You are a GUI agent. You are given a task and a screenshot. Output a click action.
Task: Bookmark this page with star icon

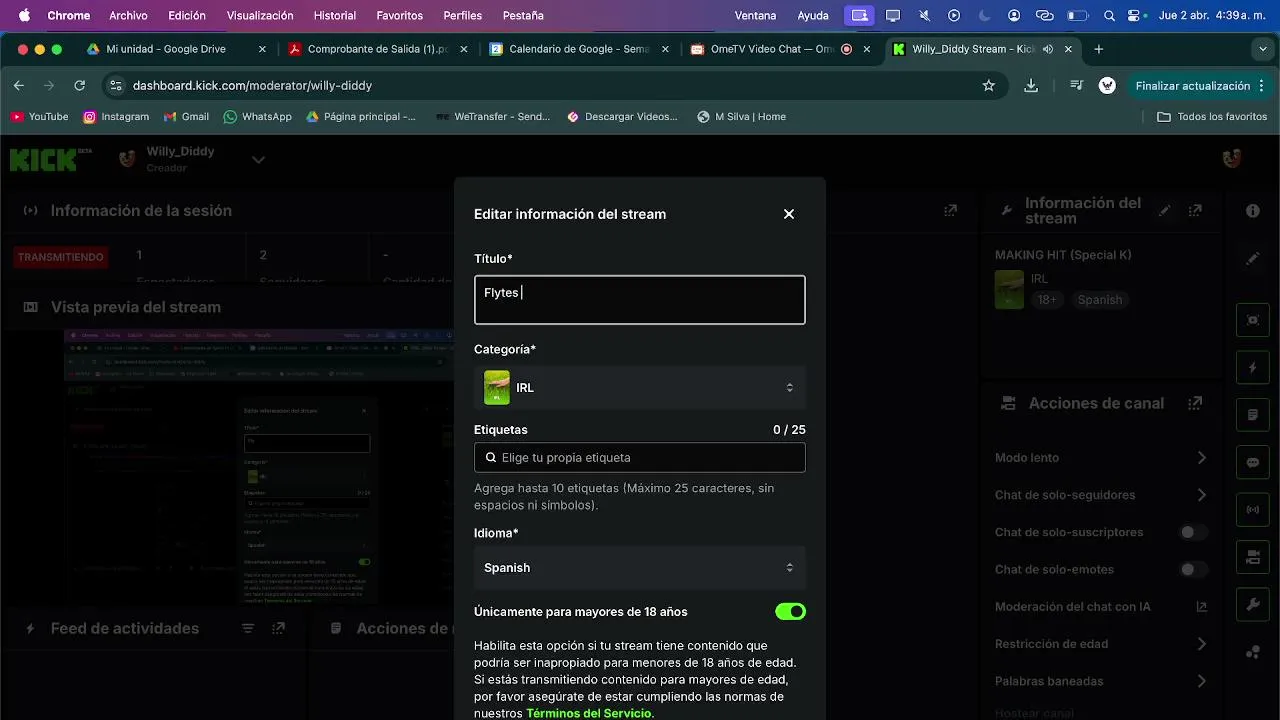[x=989, y=86]
